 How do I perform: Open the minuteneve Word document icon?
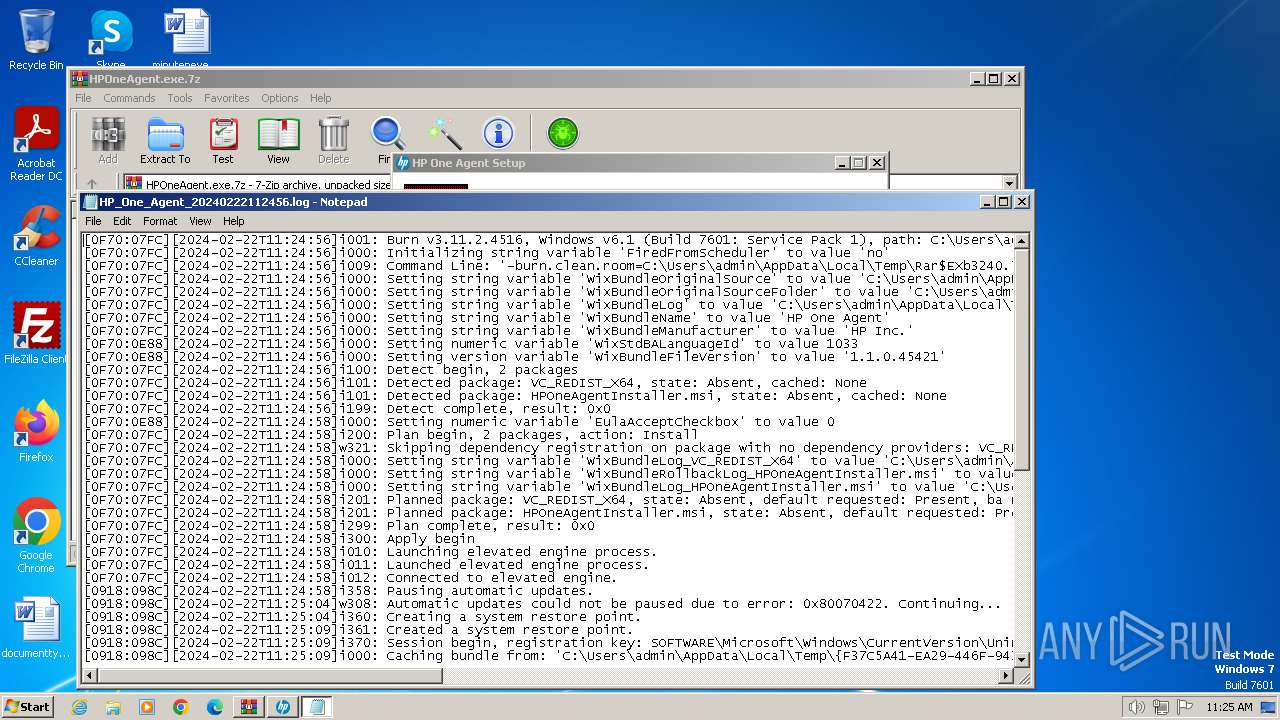[187, 39]
